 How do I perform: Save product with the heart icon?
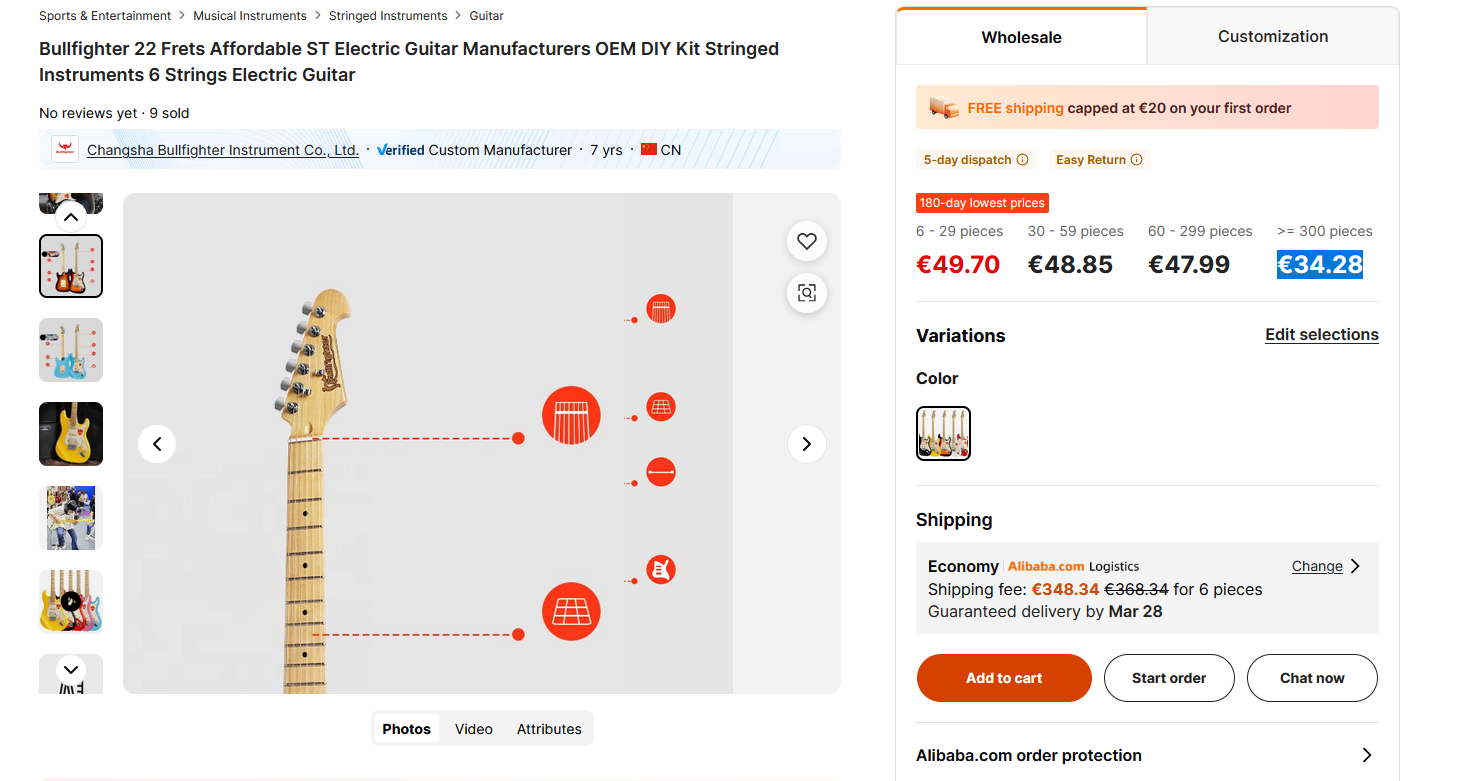[807, 241]
